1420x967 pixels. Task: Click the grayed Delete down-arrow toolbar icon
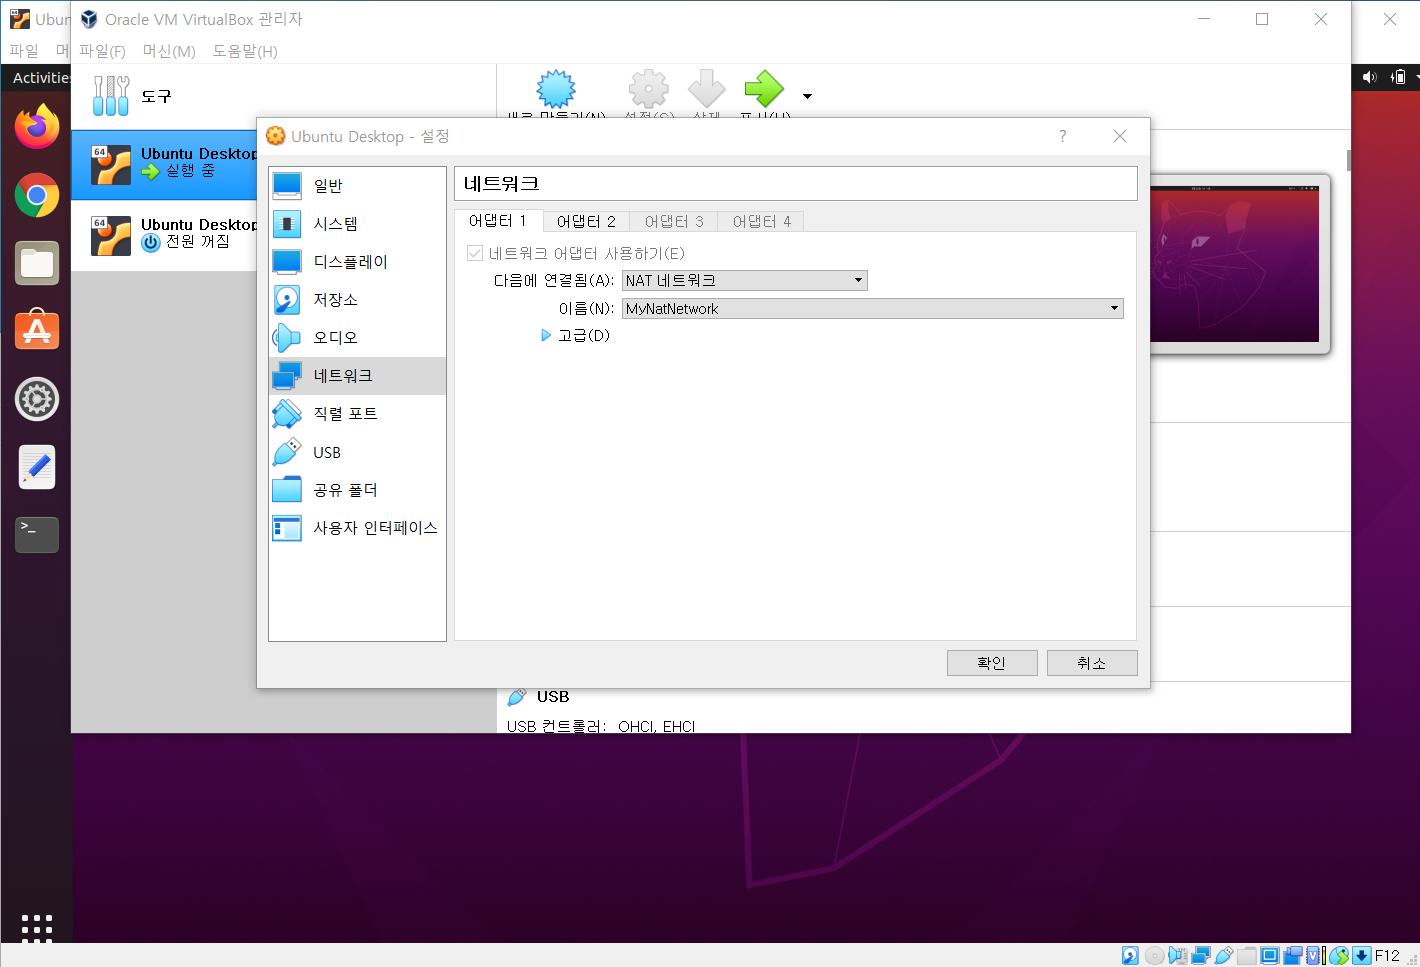click(x=706, y=89)
